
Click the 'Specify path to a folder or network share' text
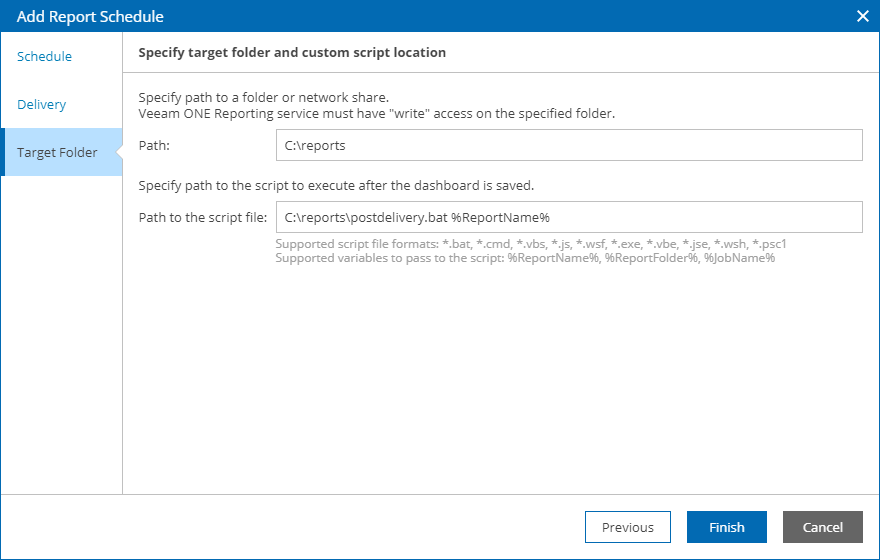pyautogui.click(x=262, y=98)
